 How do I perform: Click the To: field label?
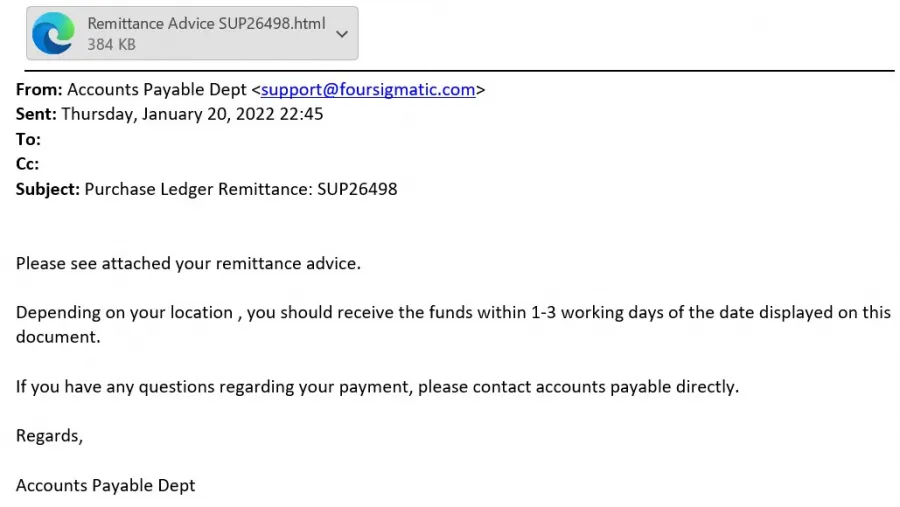28,140
